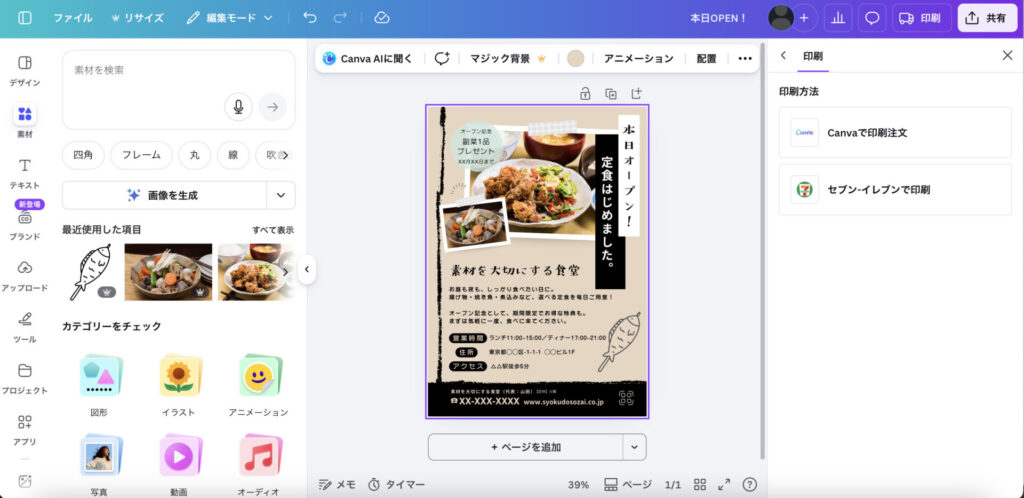This screenshot has height=498, width=1024.
Task: Click the undo arrow icon
Action: point(310,18)
